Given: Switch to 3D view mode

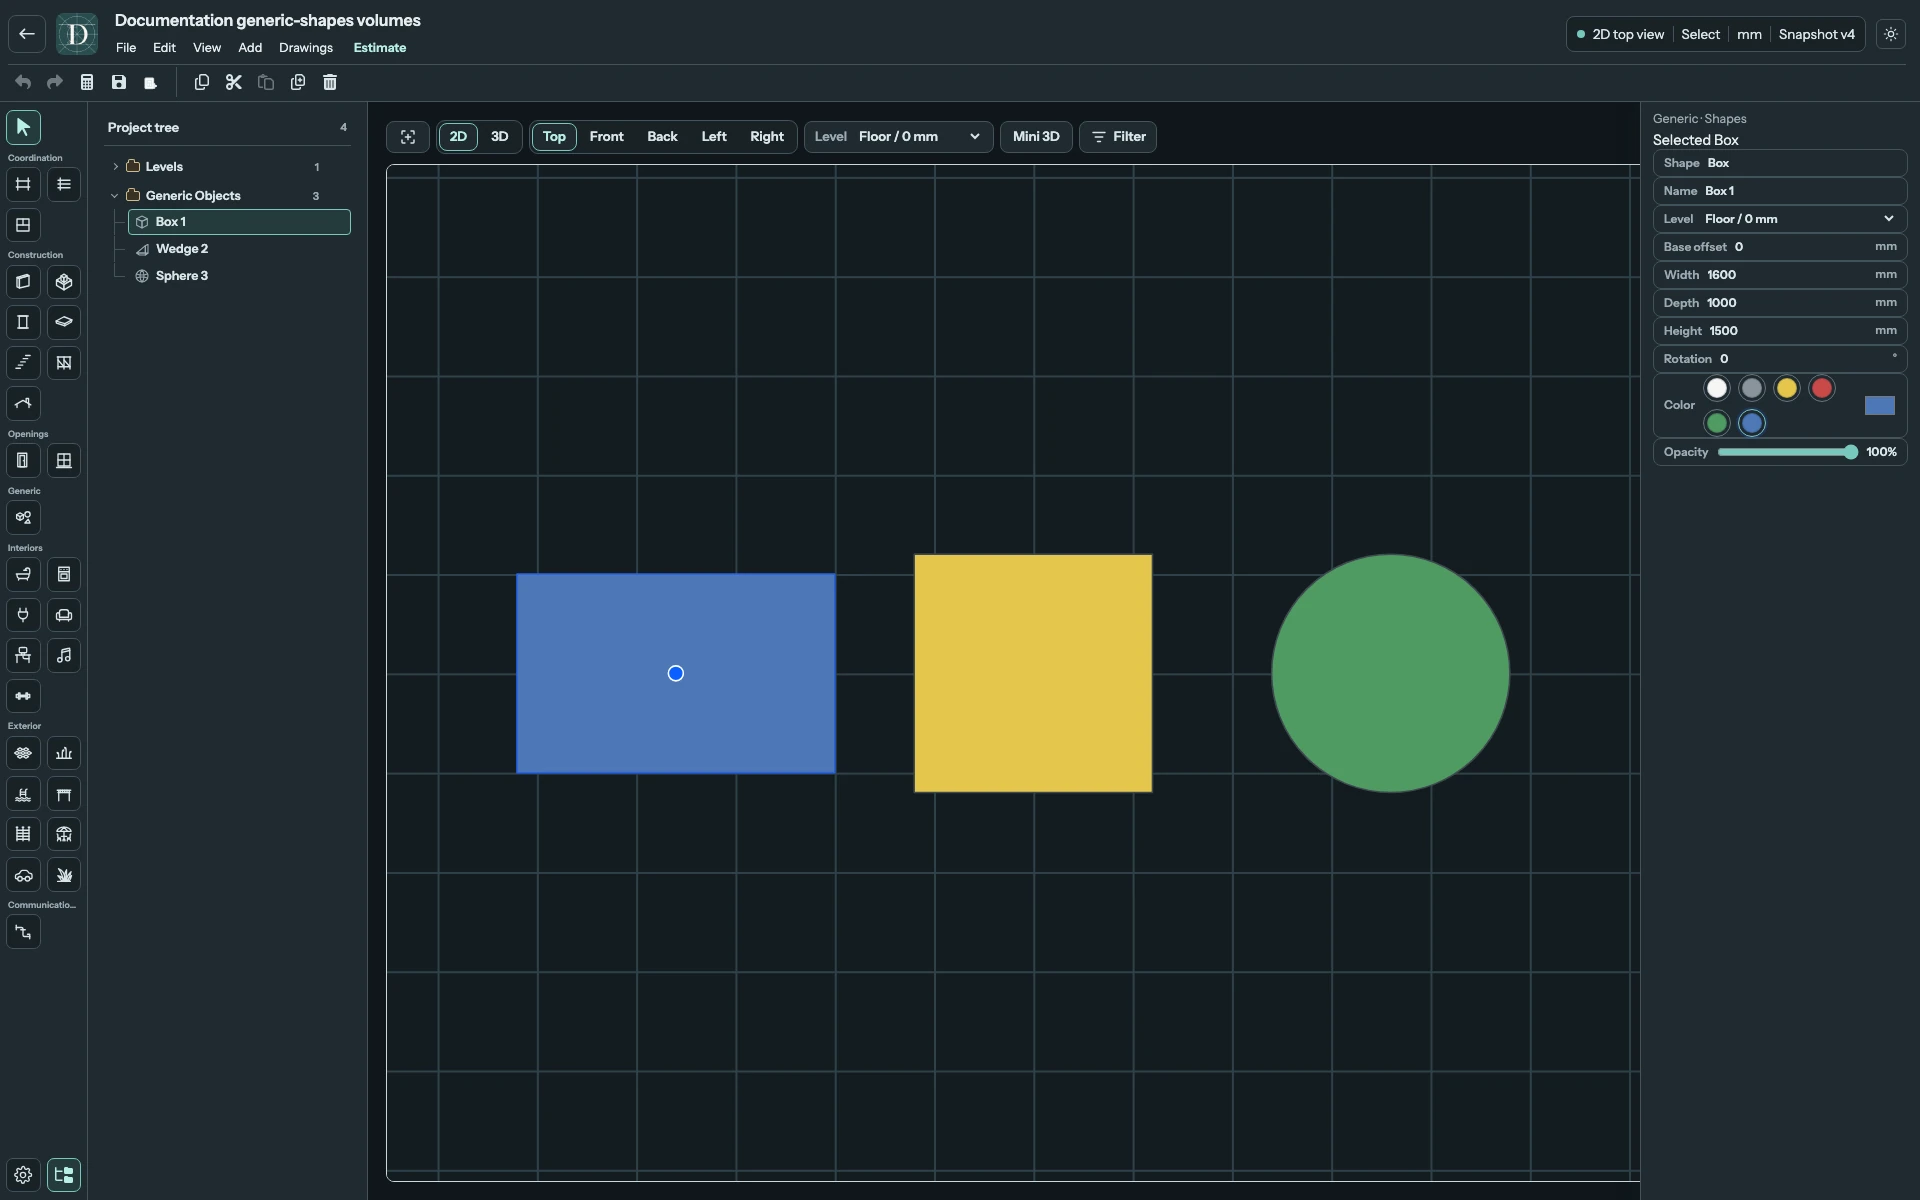Looking at the screenshot, I should coord(500,137).
